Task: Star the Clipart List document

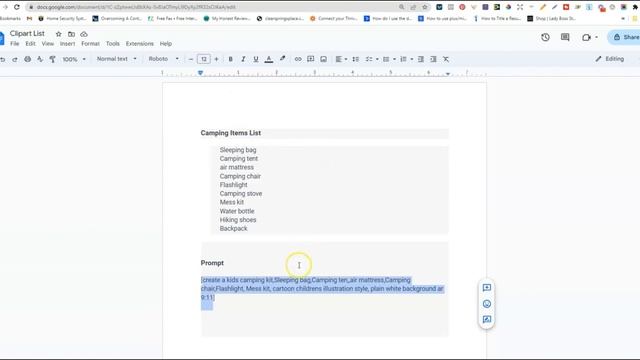Action: pyautogui.click(x=58, y=34)
